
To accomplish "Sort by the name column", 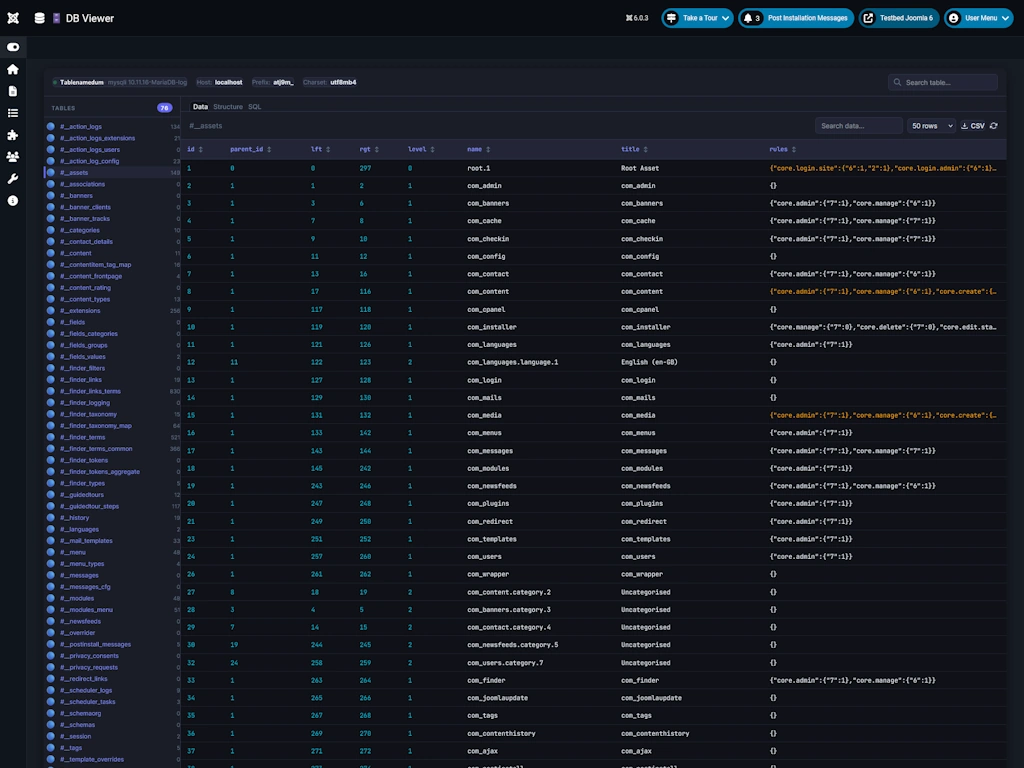I will (x=479, y=150).
